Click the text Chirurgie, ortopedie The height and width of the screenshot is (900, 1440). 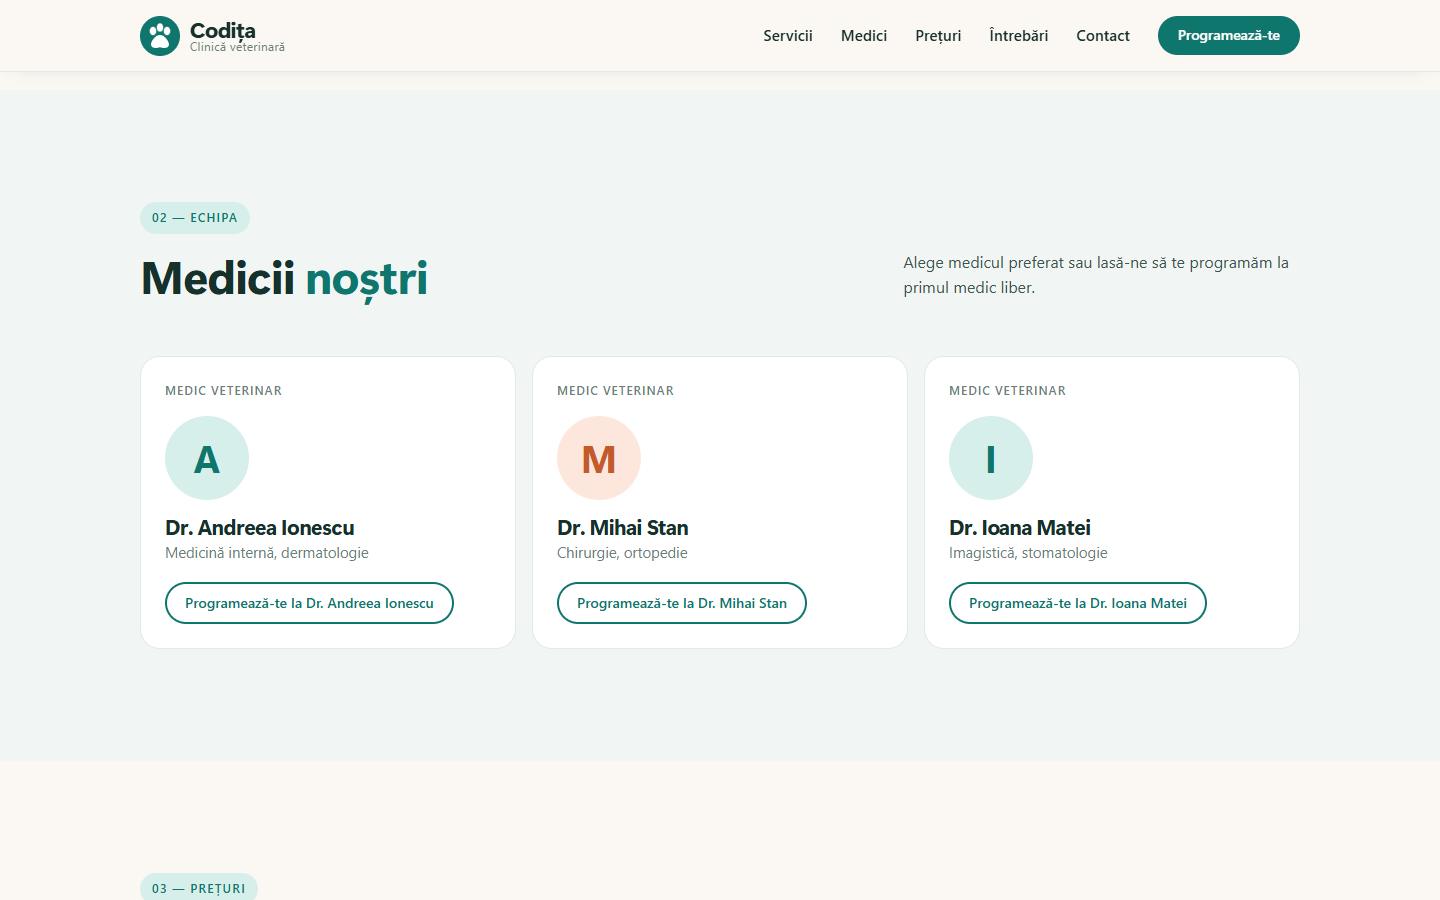tap(622, 553)
